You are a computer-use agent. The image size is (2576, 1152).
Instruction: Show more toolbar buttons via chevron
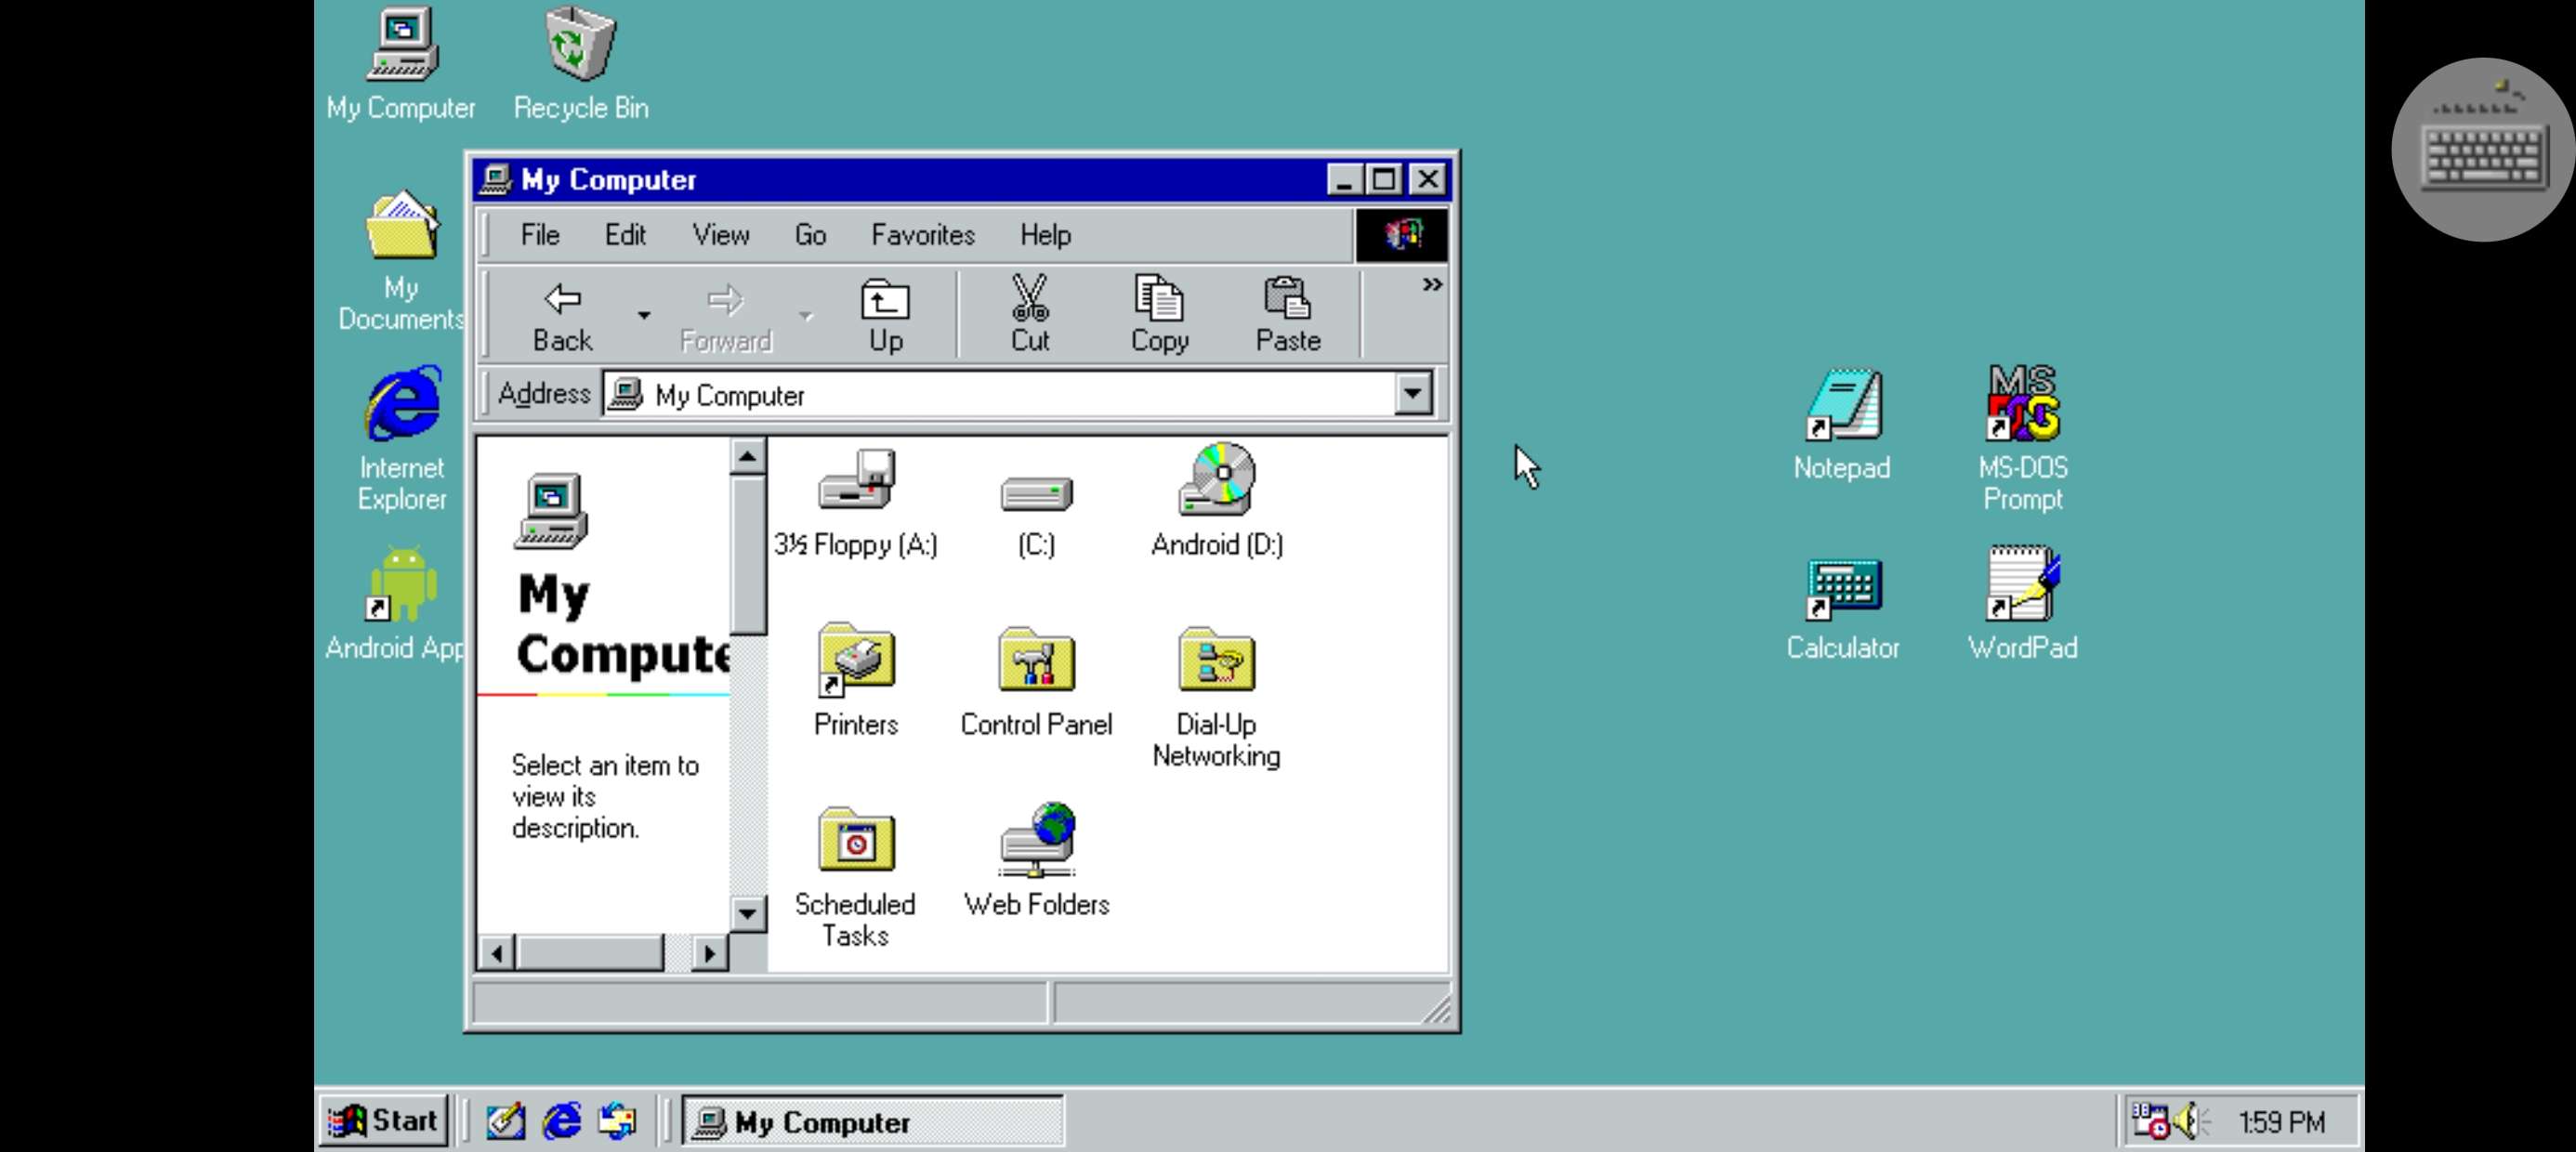(x=1432, y=285)
